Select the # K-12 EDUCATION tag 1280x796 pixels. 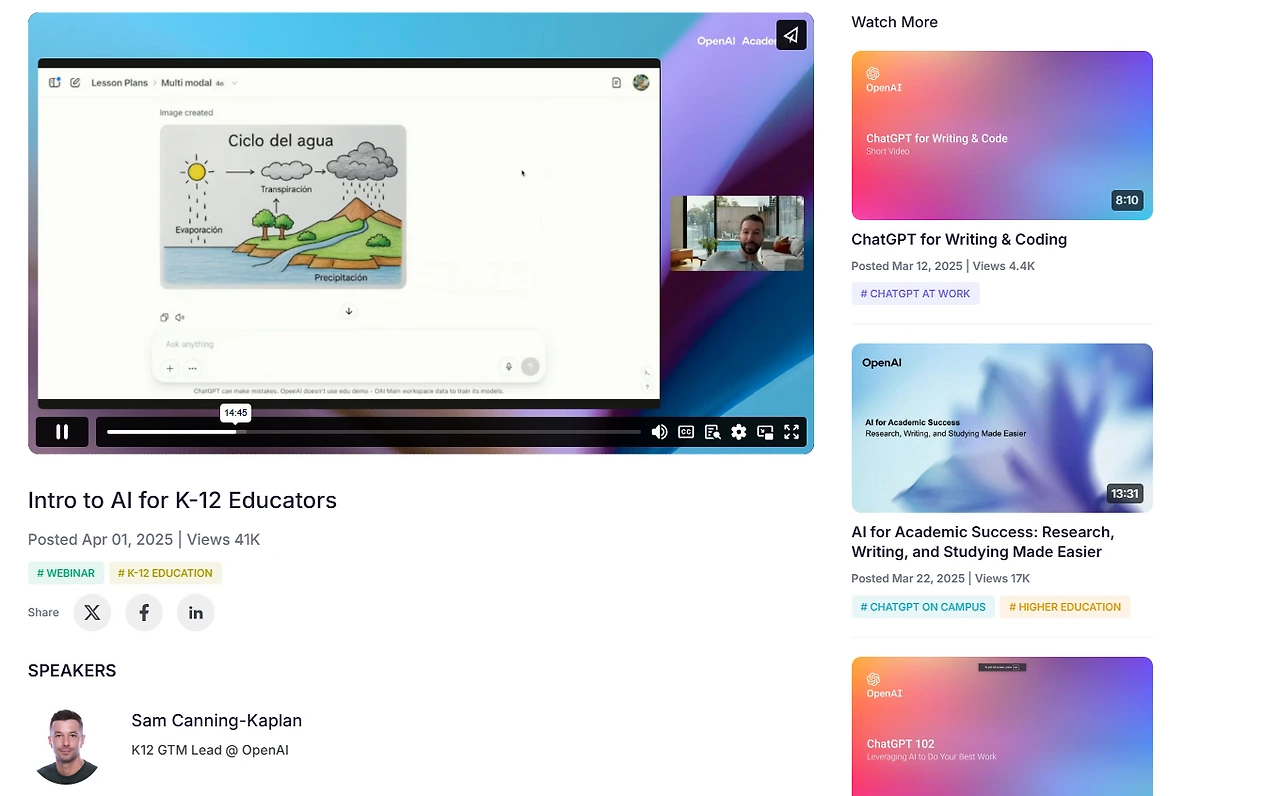pyautogui.click(x=165, y=573)
